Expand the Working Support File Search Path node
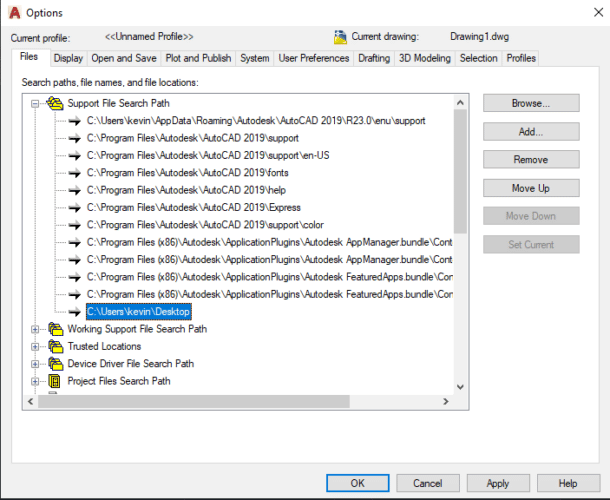This screenshot has width=610, height=500. [35, 330]
